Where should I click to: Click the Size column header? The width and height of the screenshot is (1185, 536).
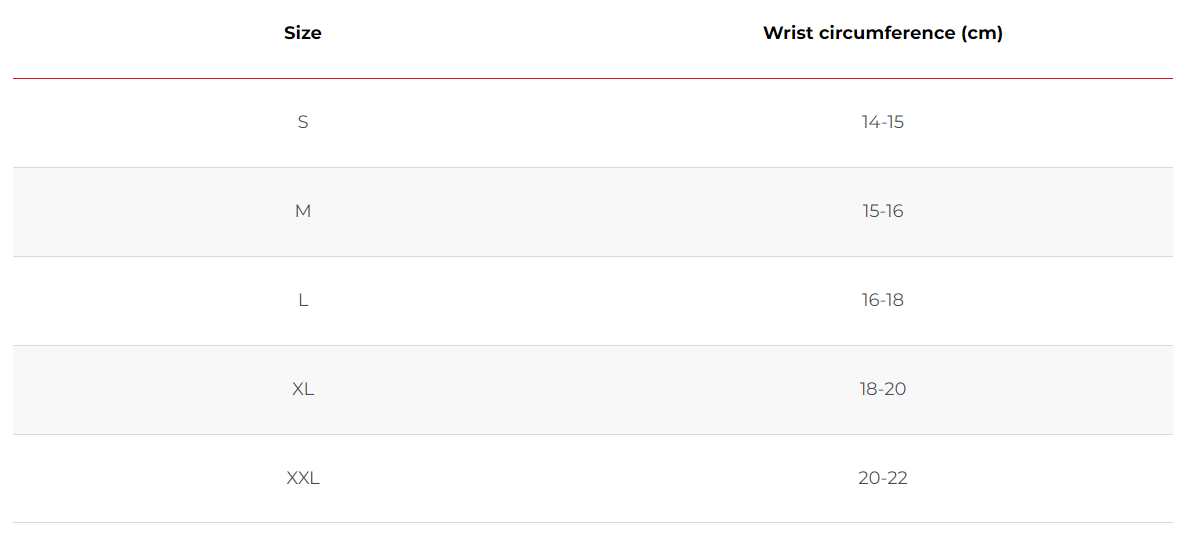click(302, 33)
